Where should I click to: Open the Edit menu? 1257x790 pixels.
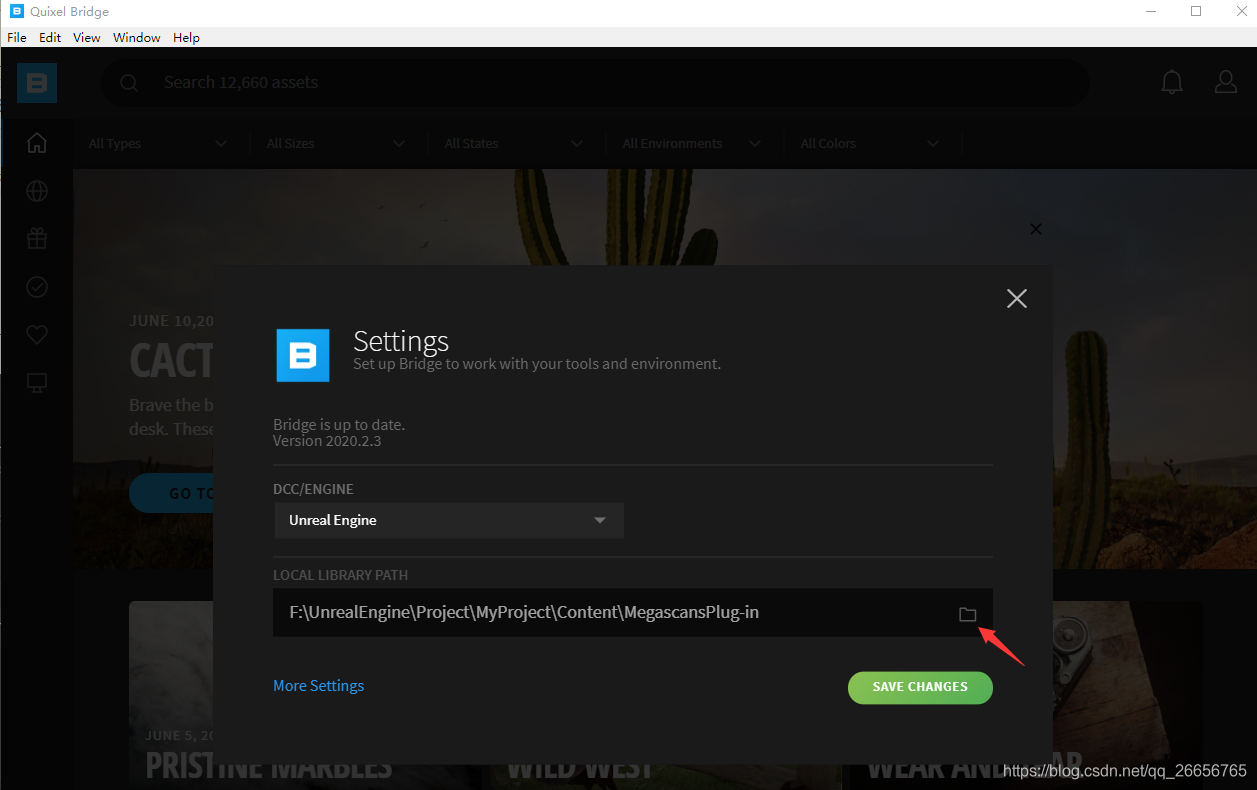50,37
